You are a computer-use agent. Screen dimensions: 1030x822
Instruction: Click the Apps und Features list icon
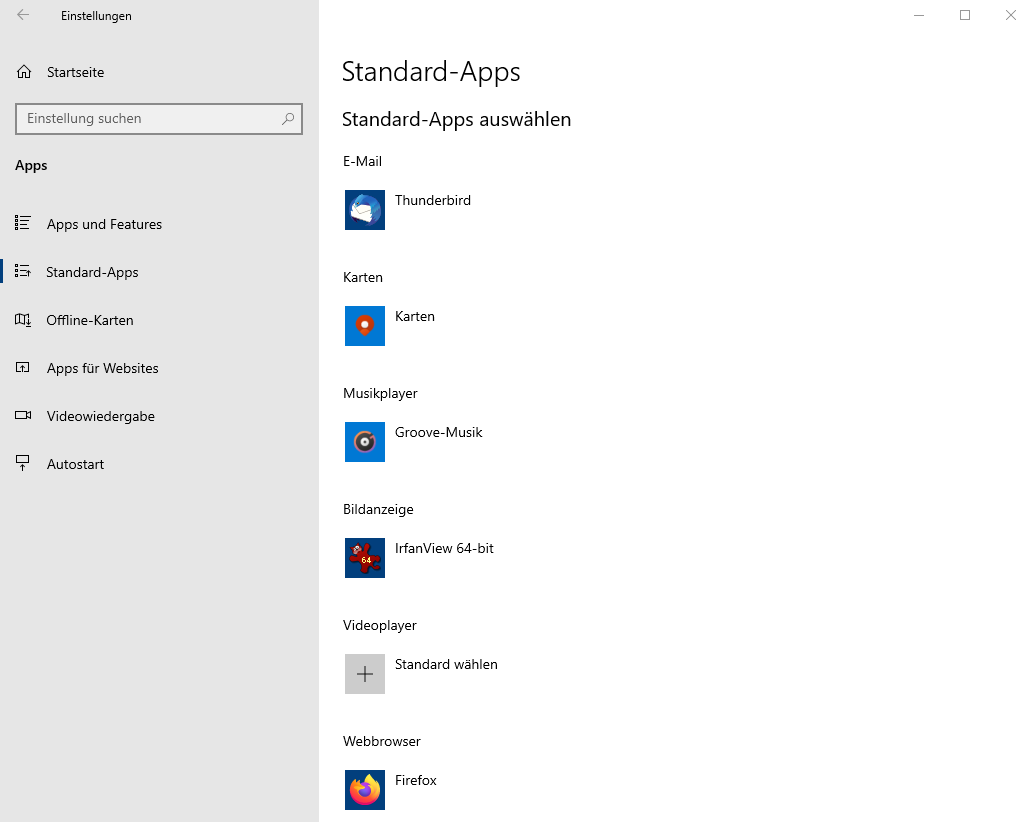(x=23, y=223)
